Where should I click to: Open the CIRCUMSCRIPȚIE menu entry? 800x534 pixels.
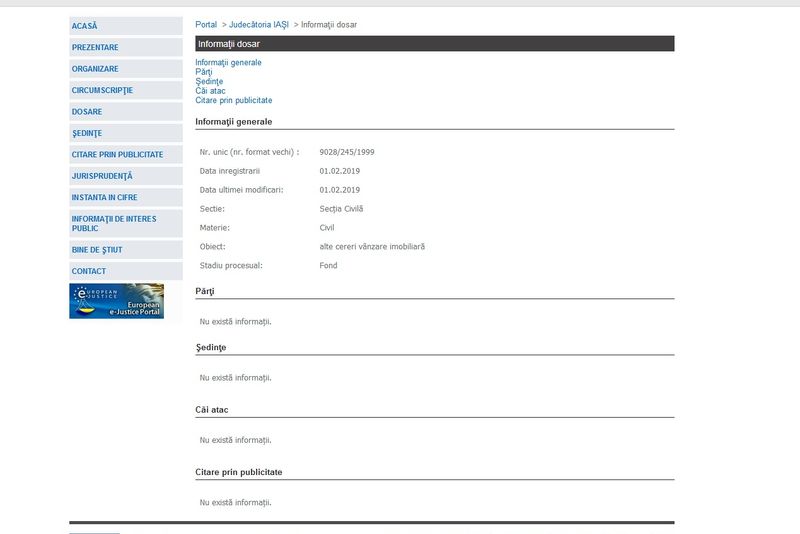102,90
